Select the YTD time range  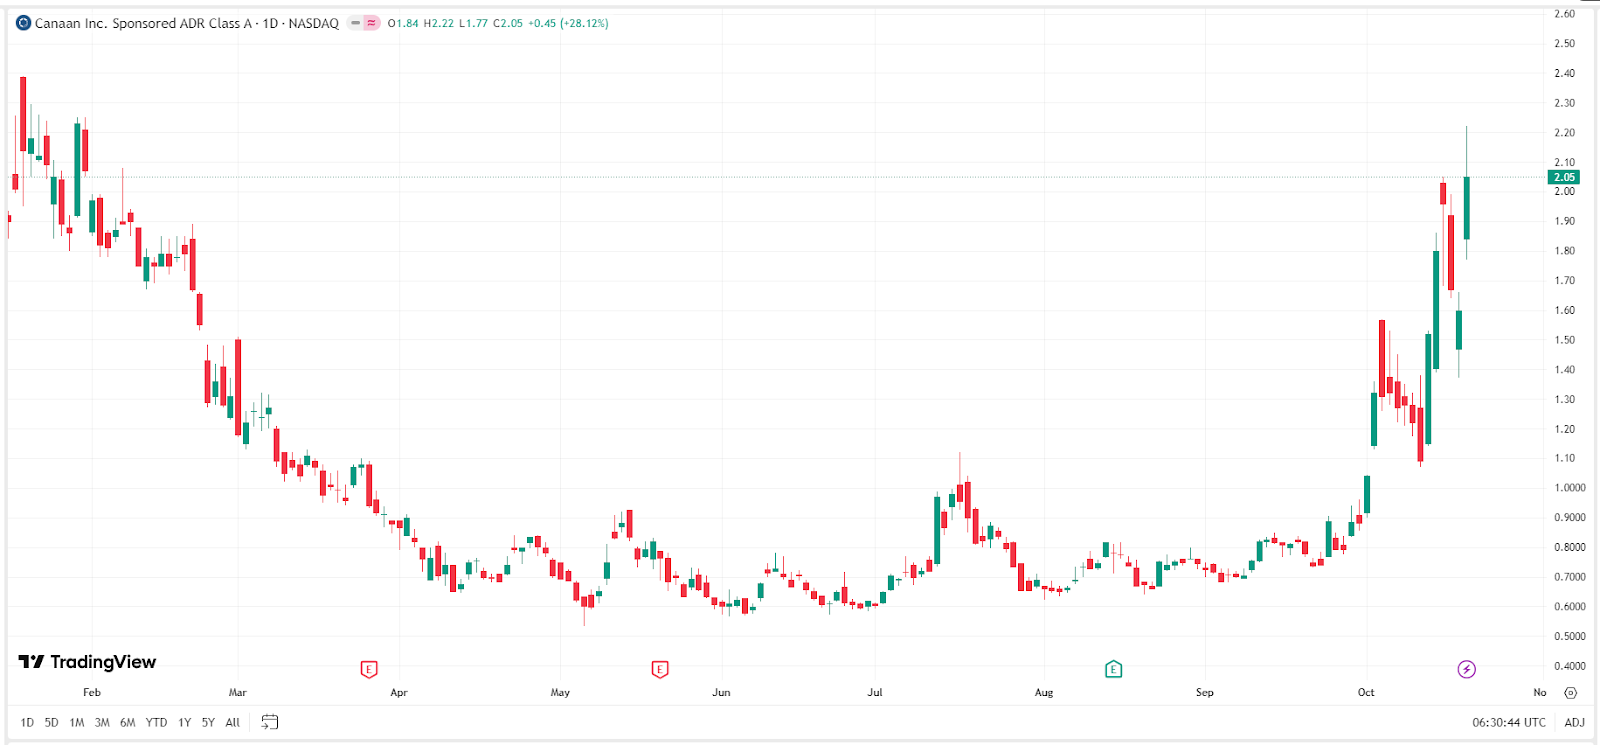(x=156, y=722)
